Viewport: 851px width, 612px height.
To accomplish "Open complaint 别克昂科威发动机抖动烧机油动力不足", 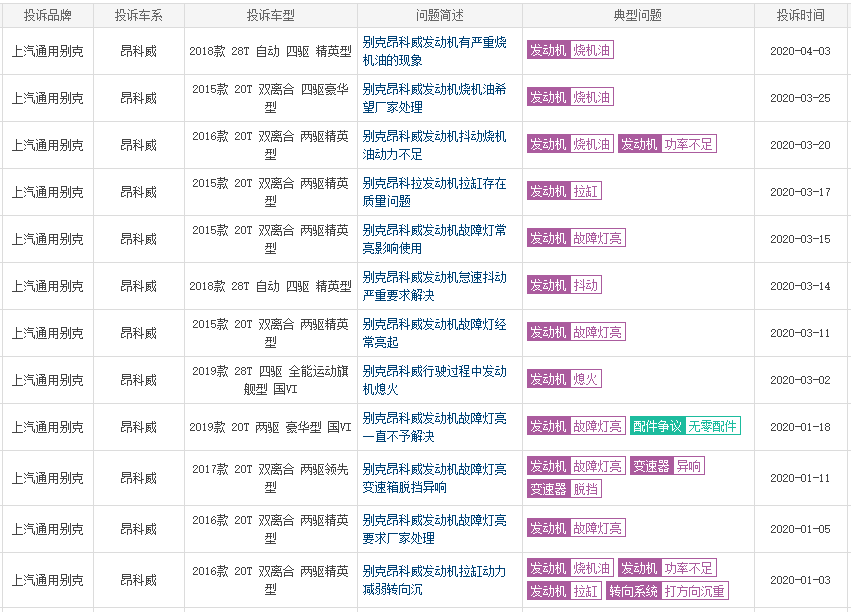I will [434, 145].
